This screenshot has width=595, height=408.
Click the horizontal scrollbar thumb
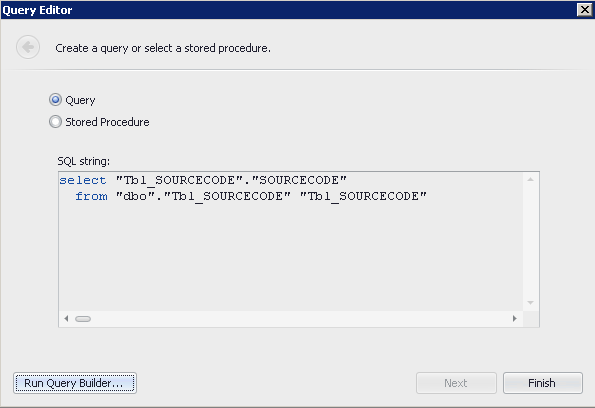(83, 319)
